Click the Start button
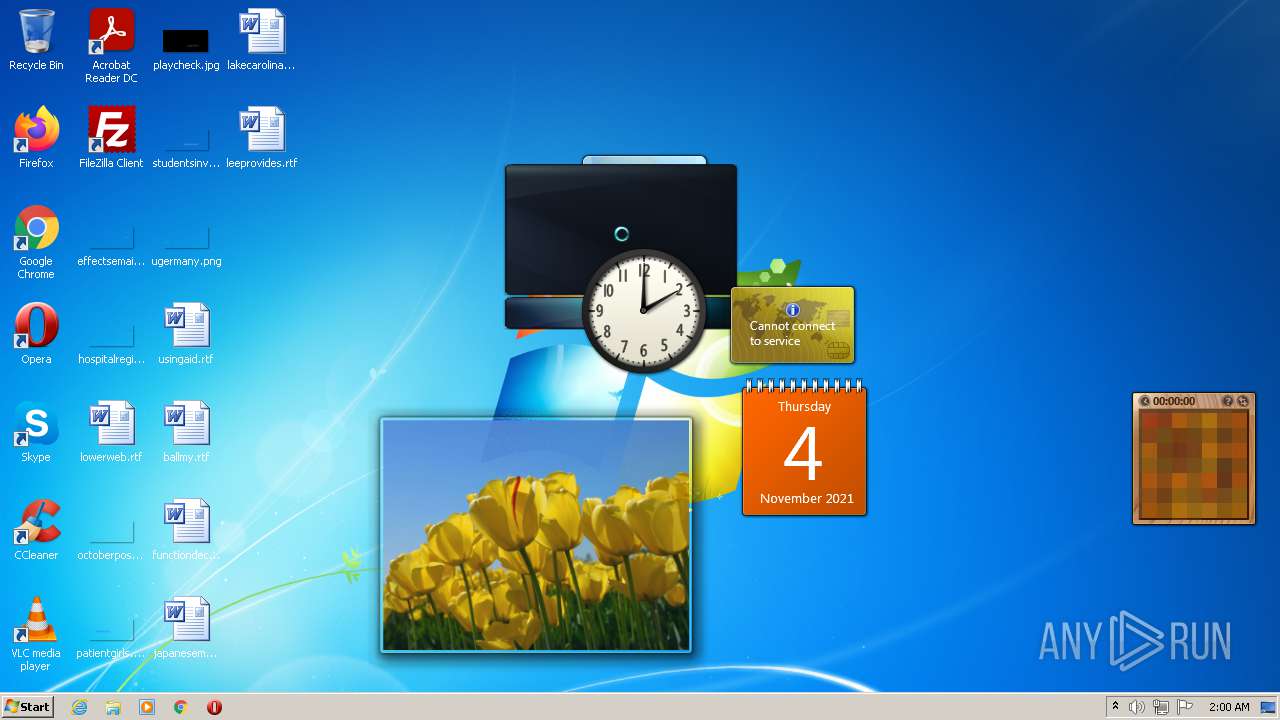Screen dimensions: 1280x720 pos(27,707)
